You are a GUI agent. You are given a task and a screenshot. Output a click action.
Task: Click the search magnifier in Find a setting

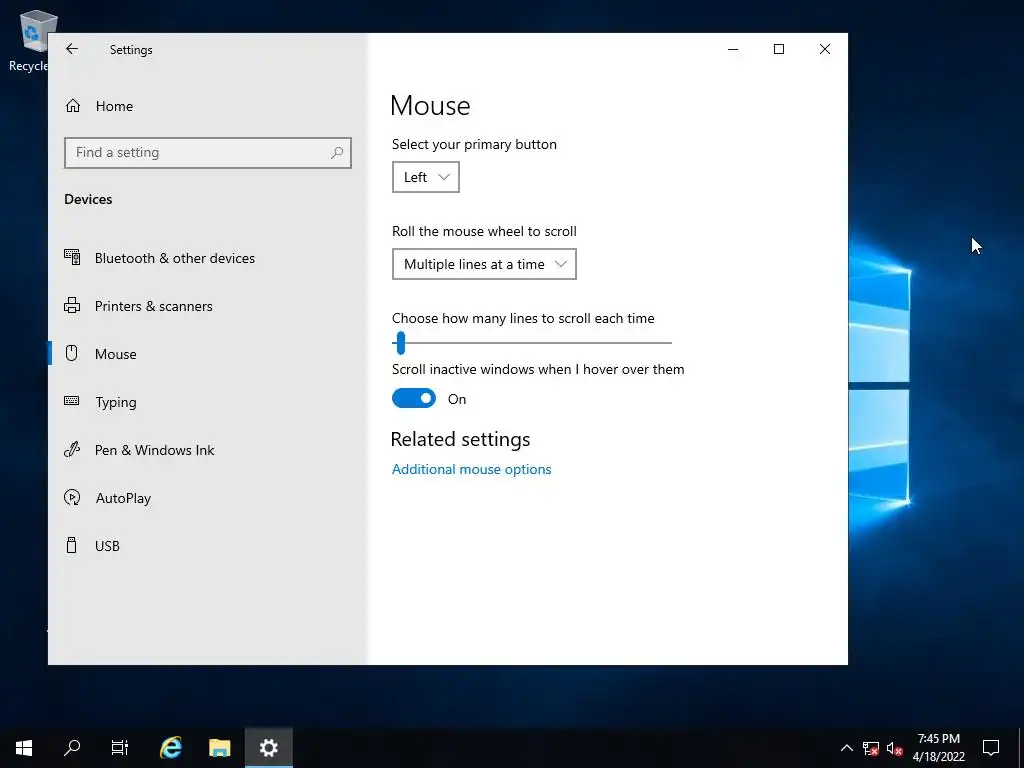tap(337, 153)
